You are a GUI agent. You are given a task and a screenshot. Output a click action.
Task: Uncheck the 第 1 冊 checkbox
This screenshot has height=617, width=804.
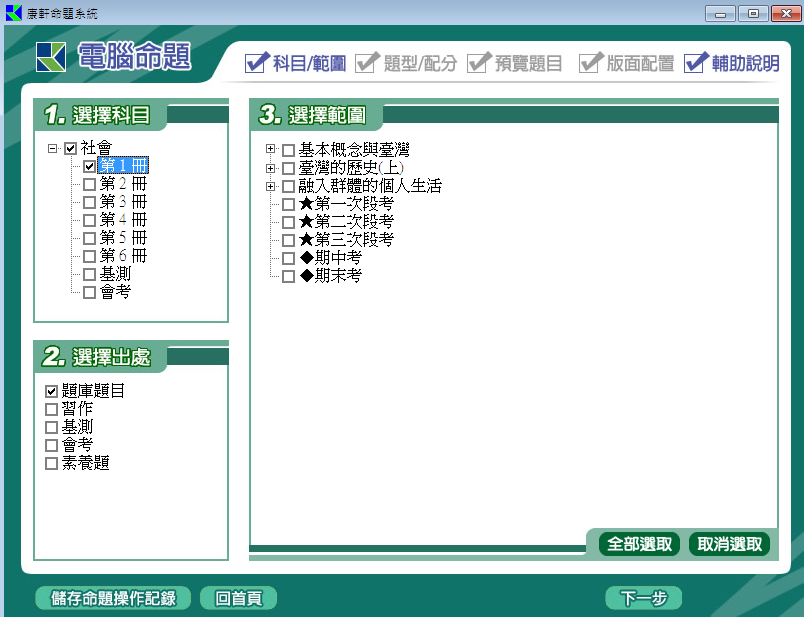[x=89, y=166]
